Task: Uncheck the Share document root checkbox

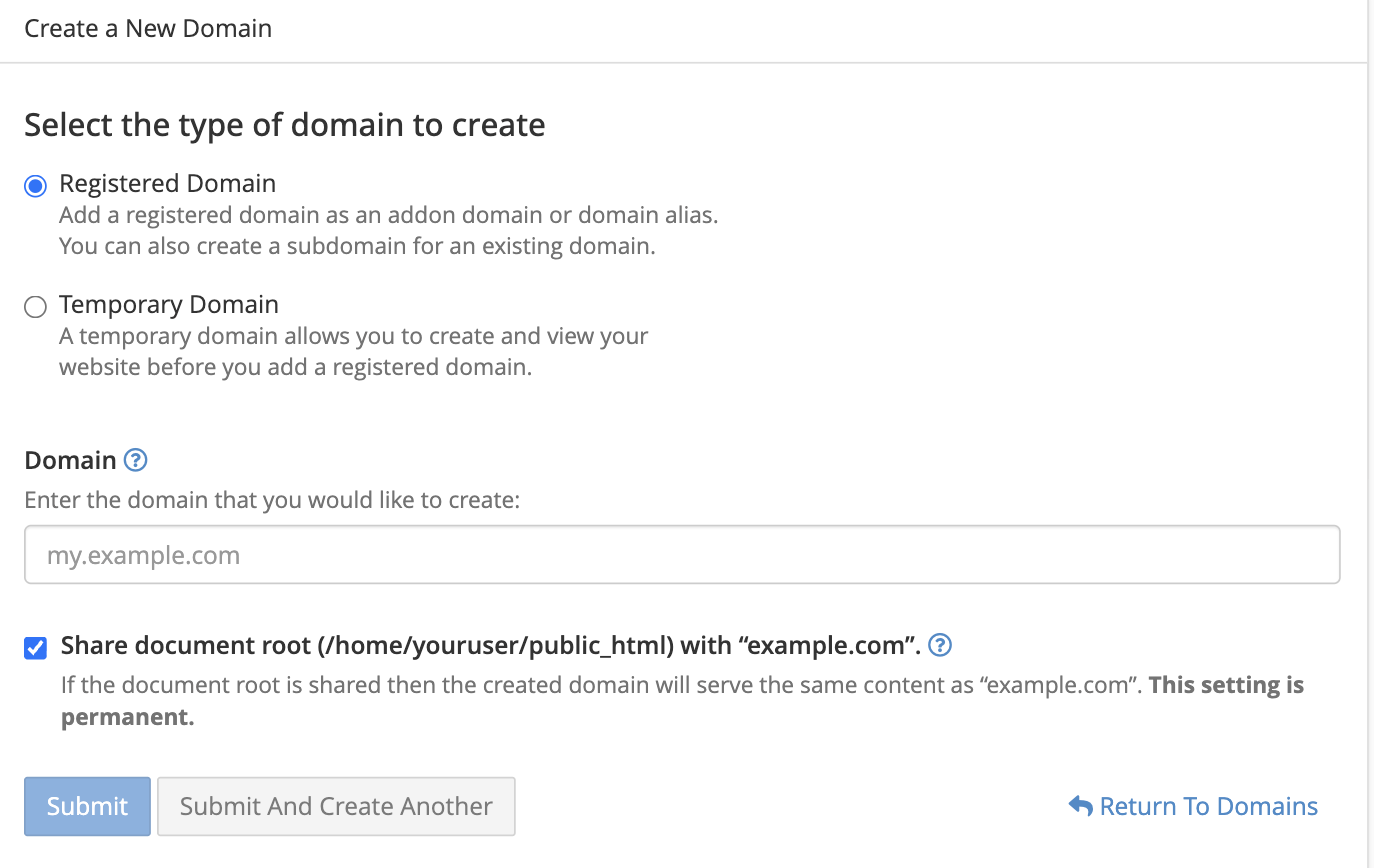Action: tap(36, 648)
